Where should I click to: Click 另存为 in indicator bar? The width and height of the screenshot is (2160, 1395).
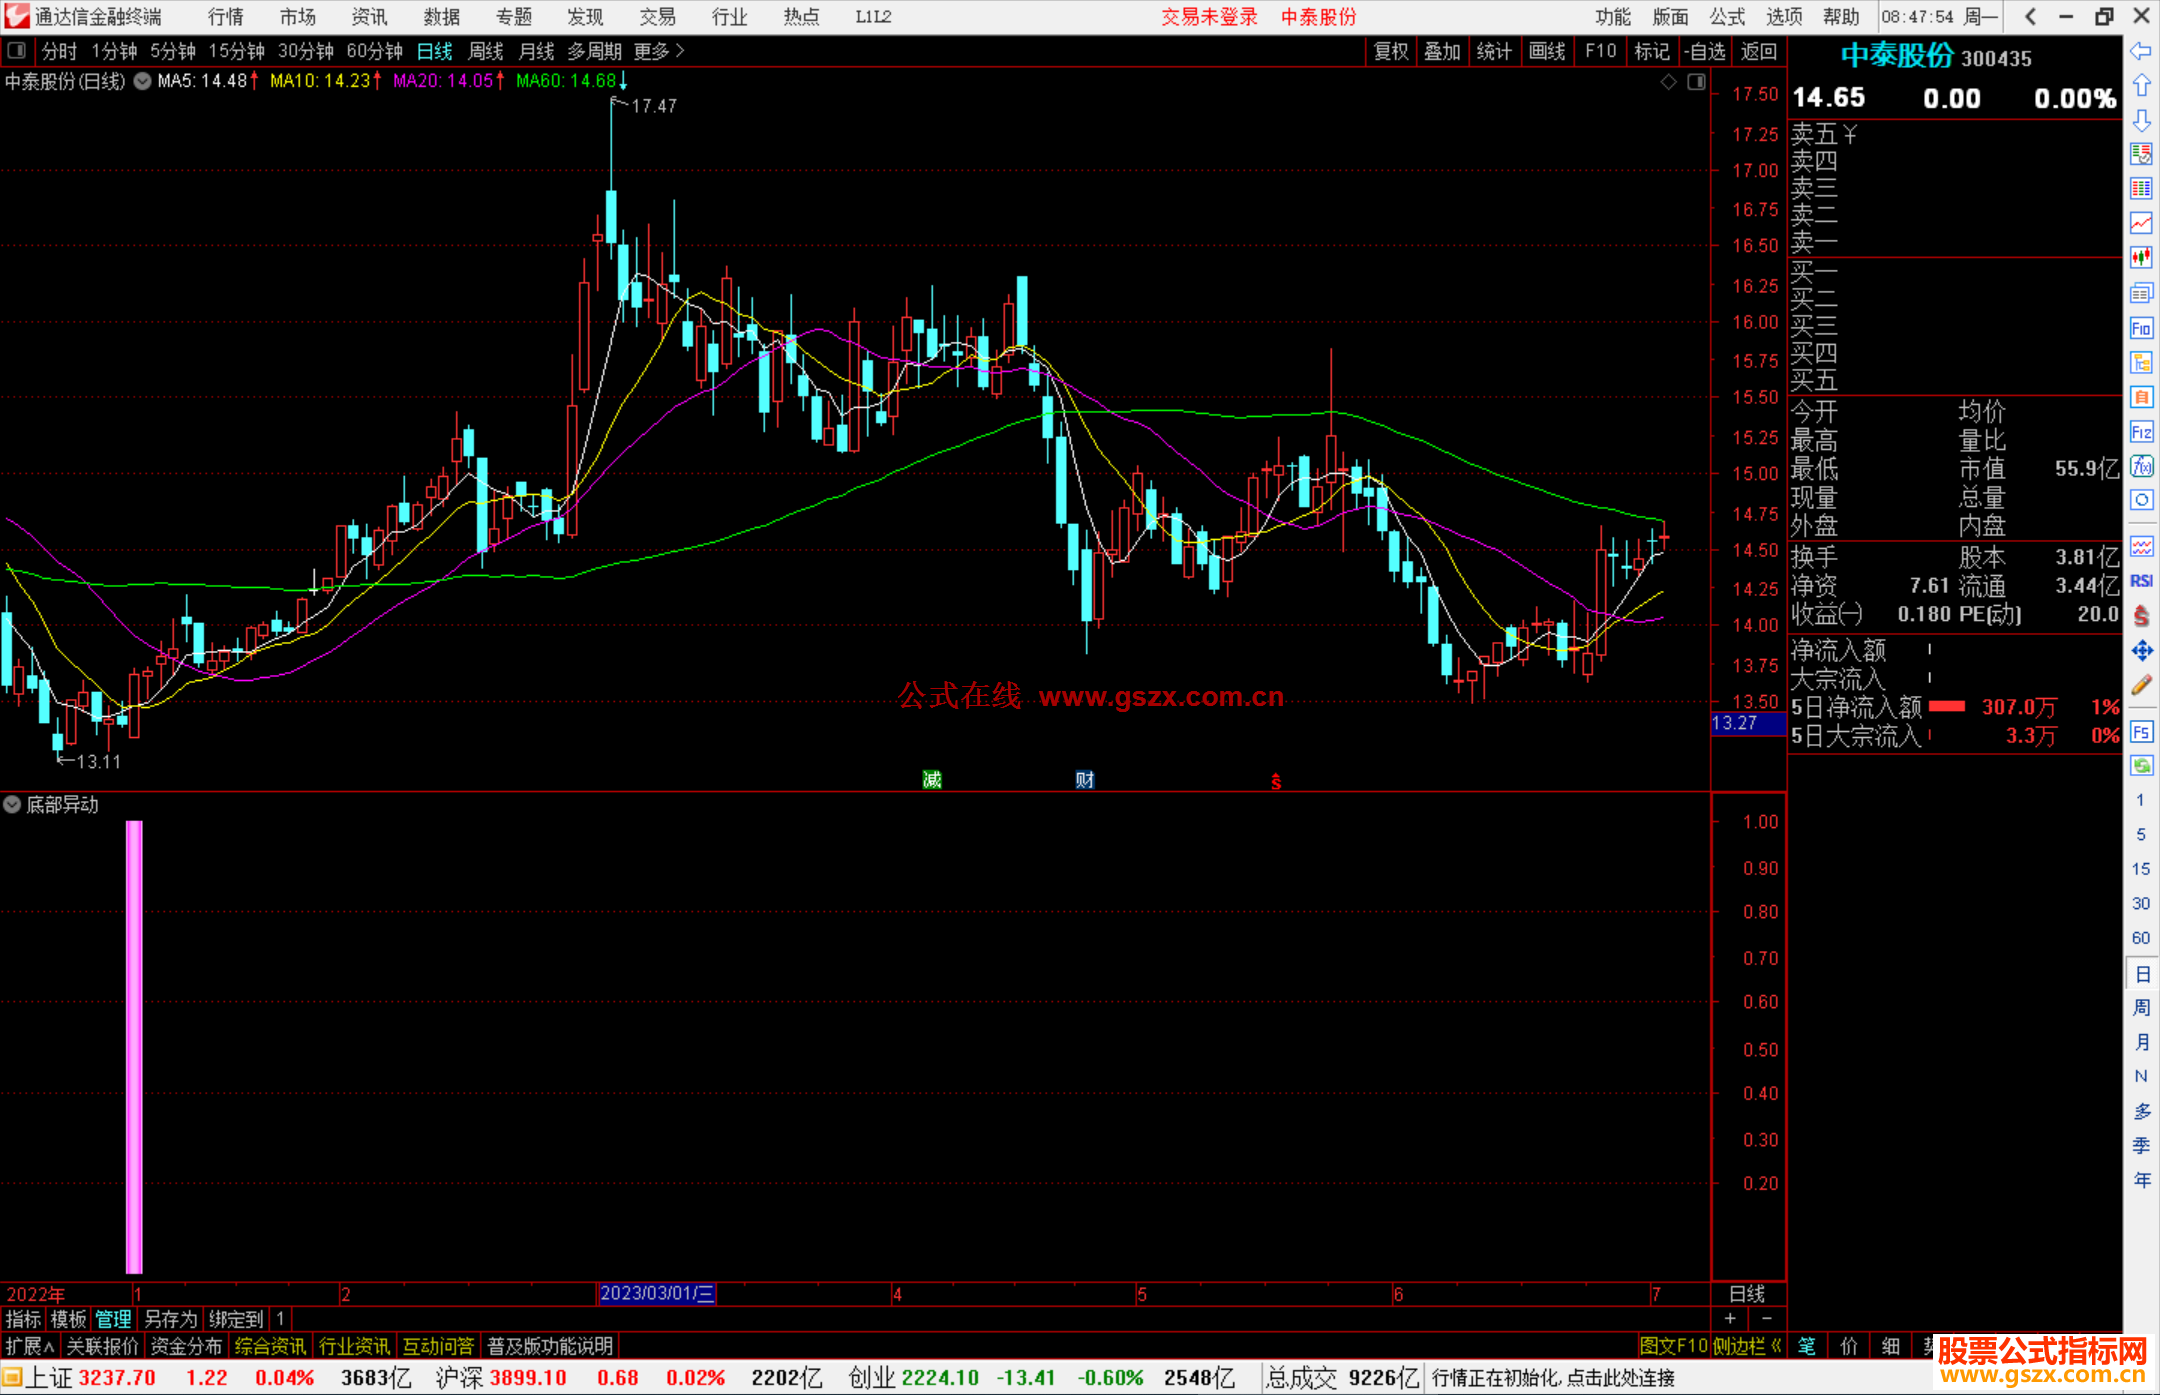[171, 1319]
